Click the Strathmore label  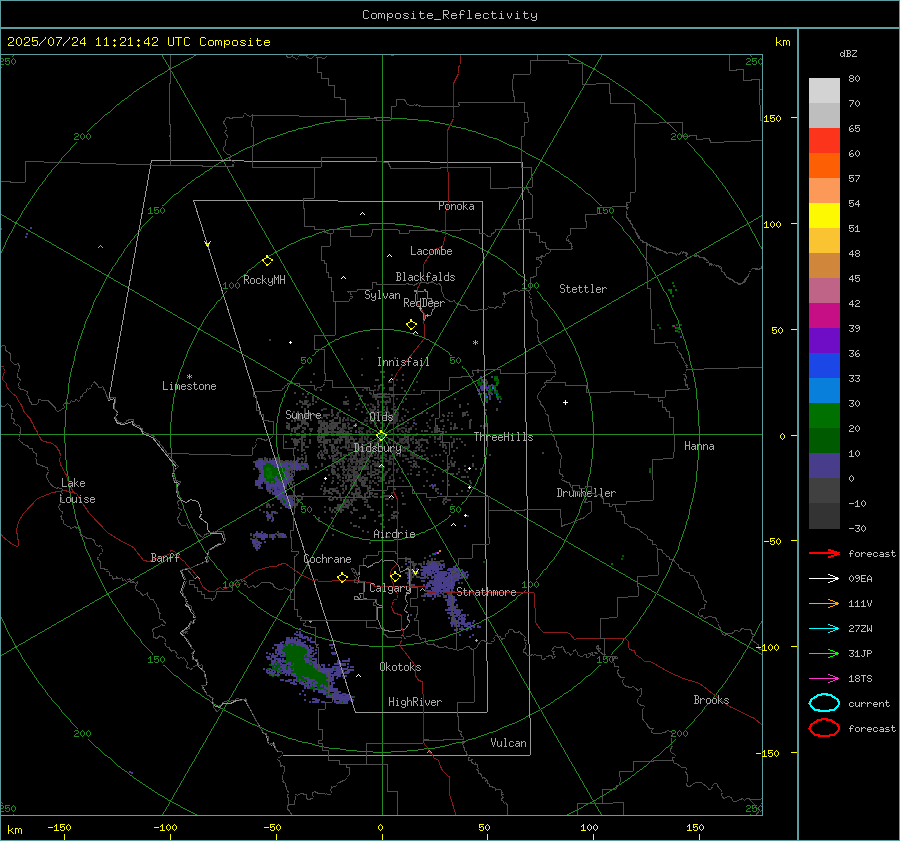(x=486, y=592)
